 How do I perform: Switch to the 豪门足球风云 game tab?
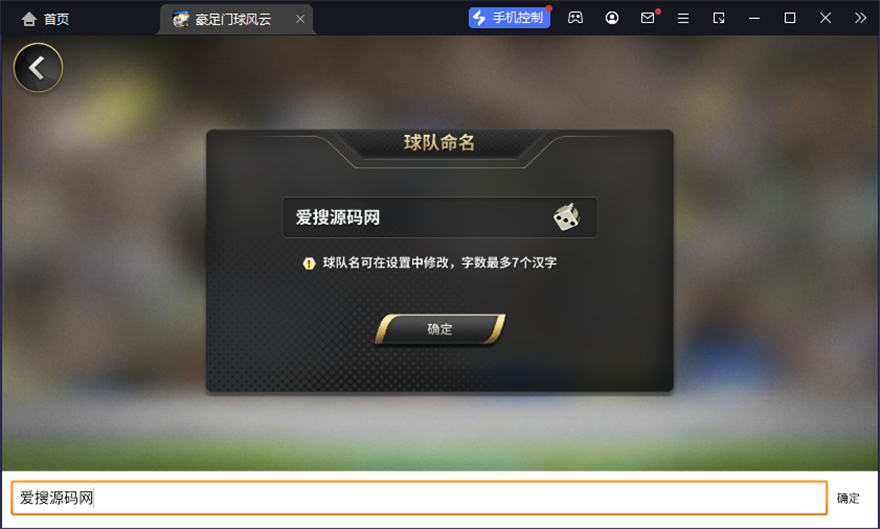(x=235, y=20)
